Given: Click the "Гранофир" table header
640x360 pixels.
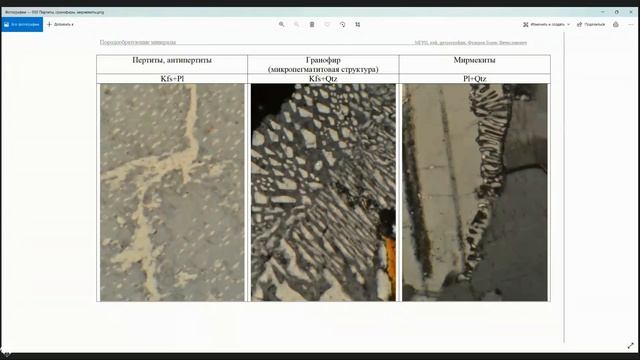Looking at the screenshot, I should point(323,60).
